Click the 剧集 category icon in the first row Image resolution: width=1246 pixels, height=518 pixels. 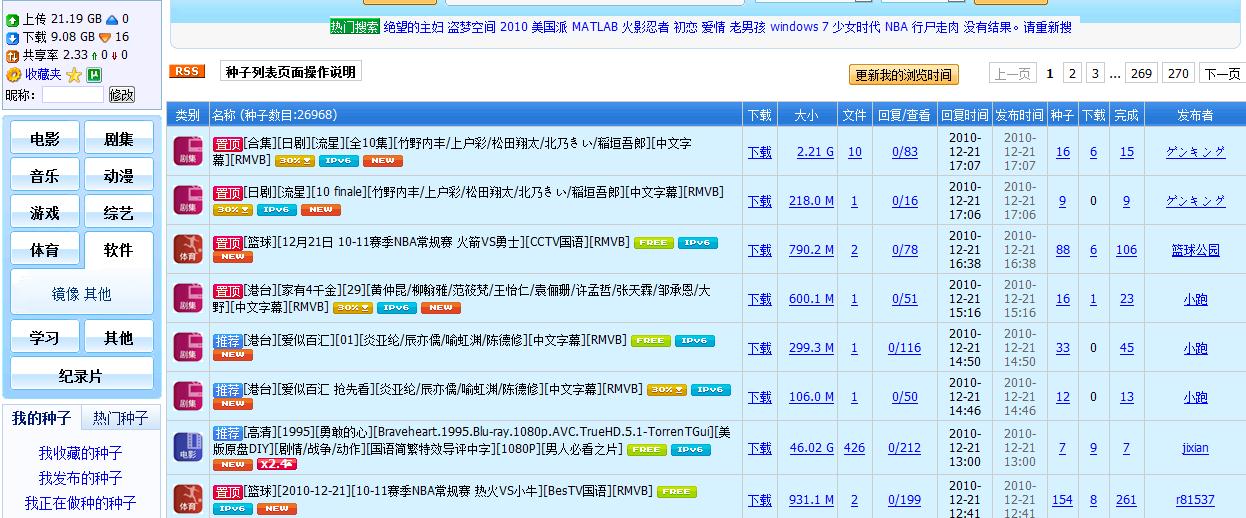(188, 152)
